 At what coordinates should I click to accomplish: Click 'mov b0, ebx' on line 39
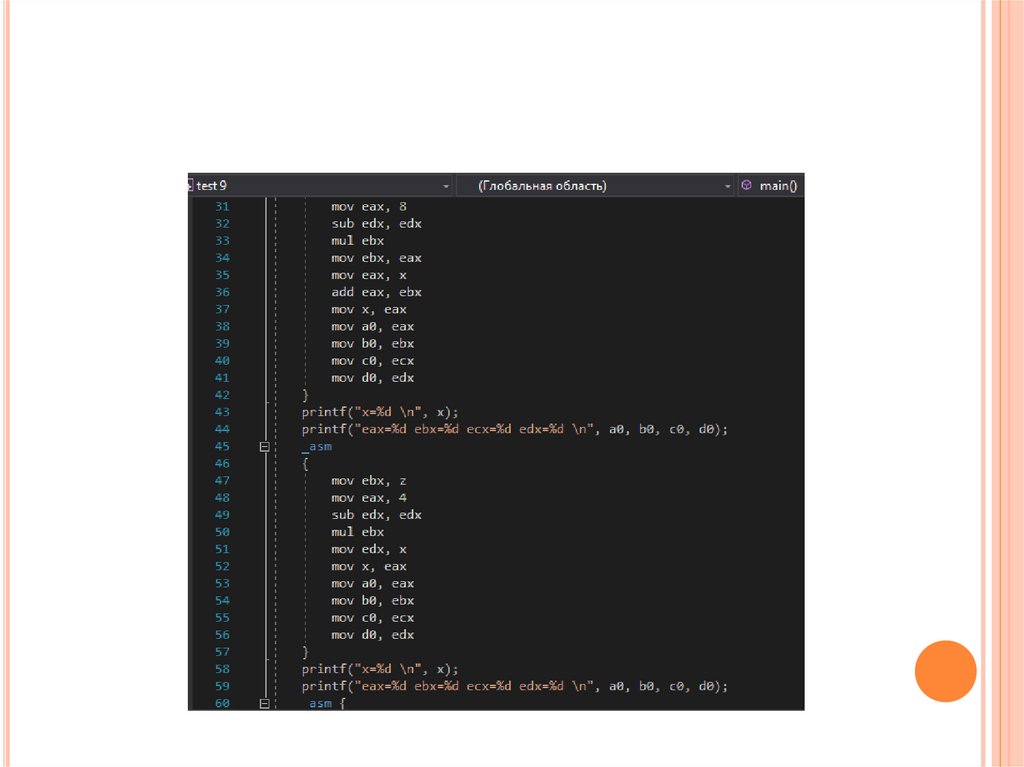coord(372,344)
